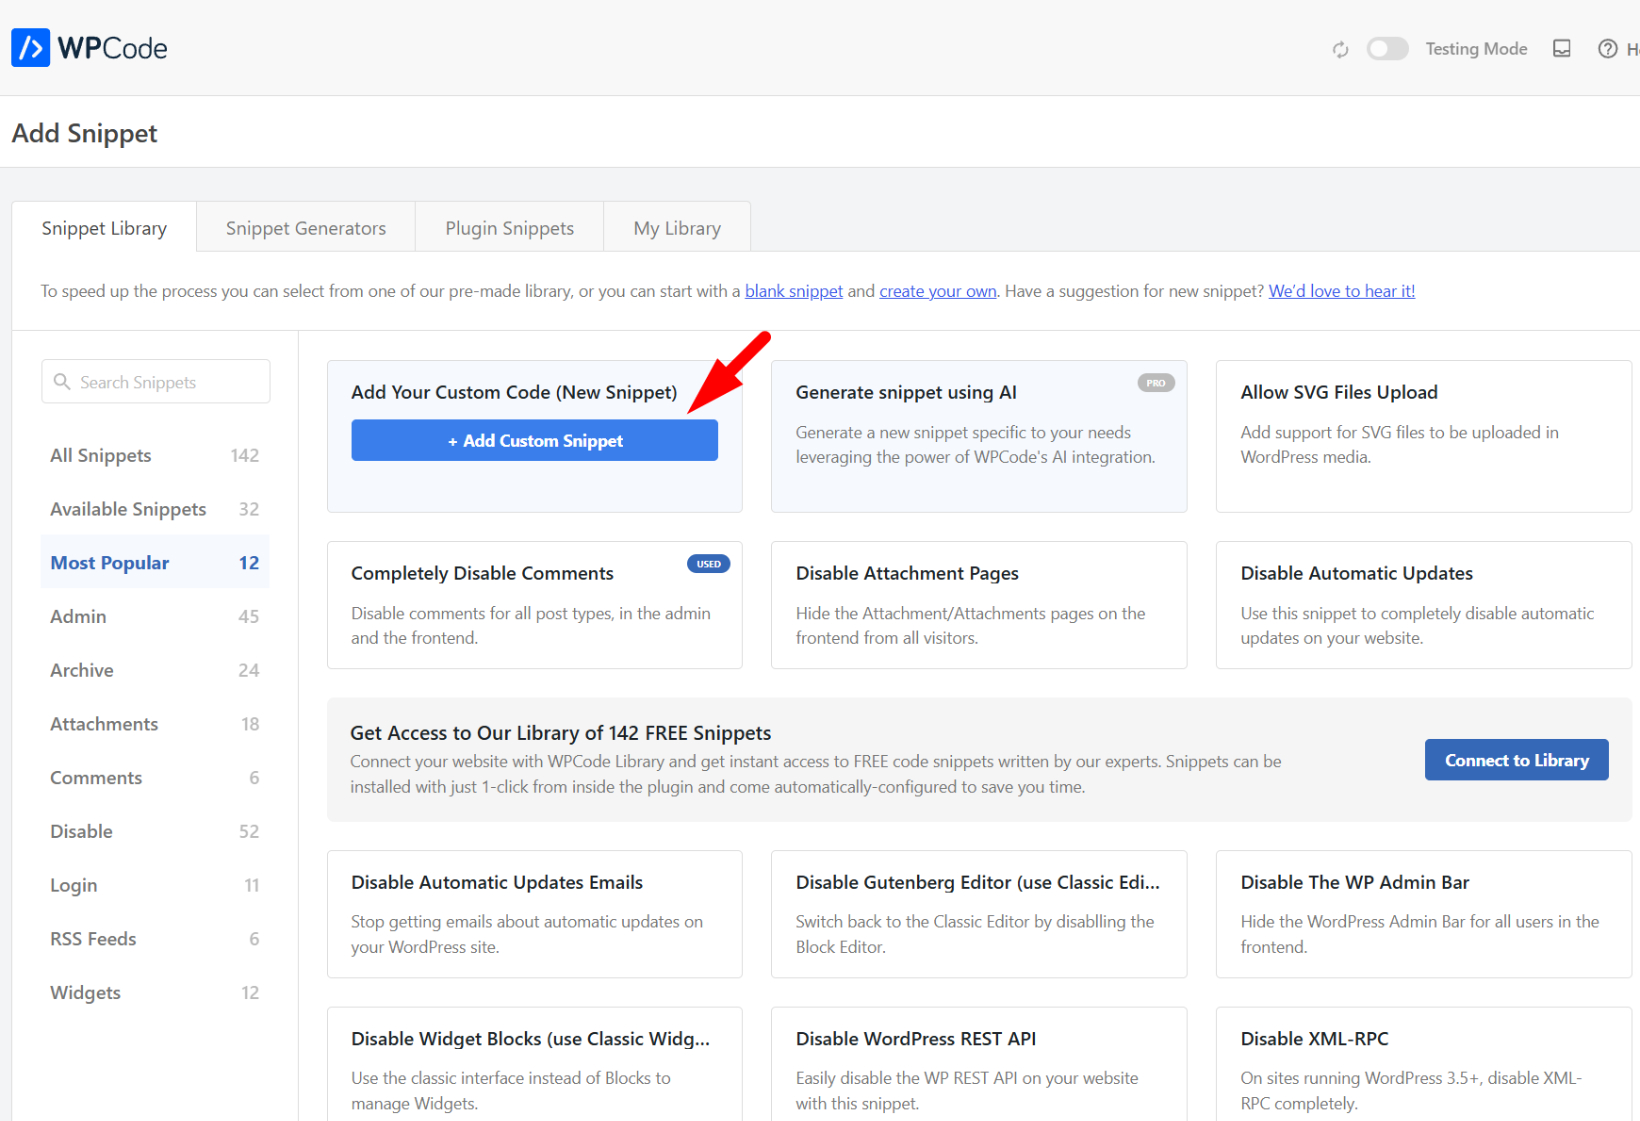Select Available Snippets category

pyautogui.click(x=155, y=509)
